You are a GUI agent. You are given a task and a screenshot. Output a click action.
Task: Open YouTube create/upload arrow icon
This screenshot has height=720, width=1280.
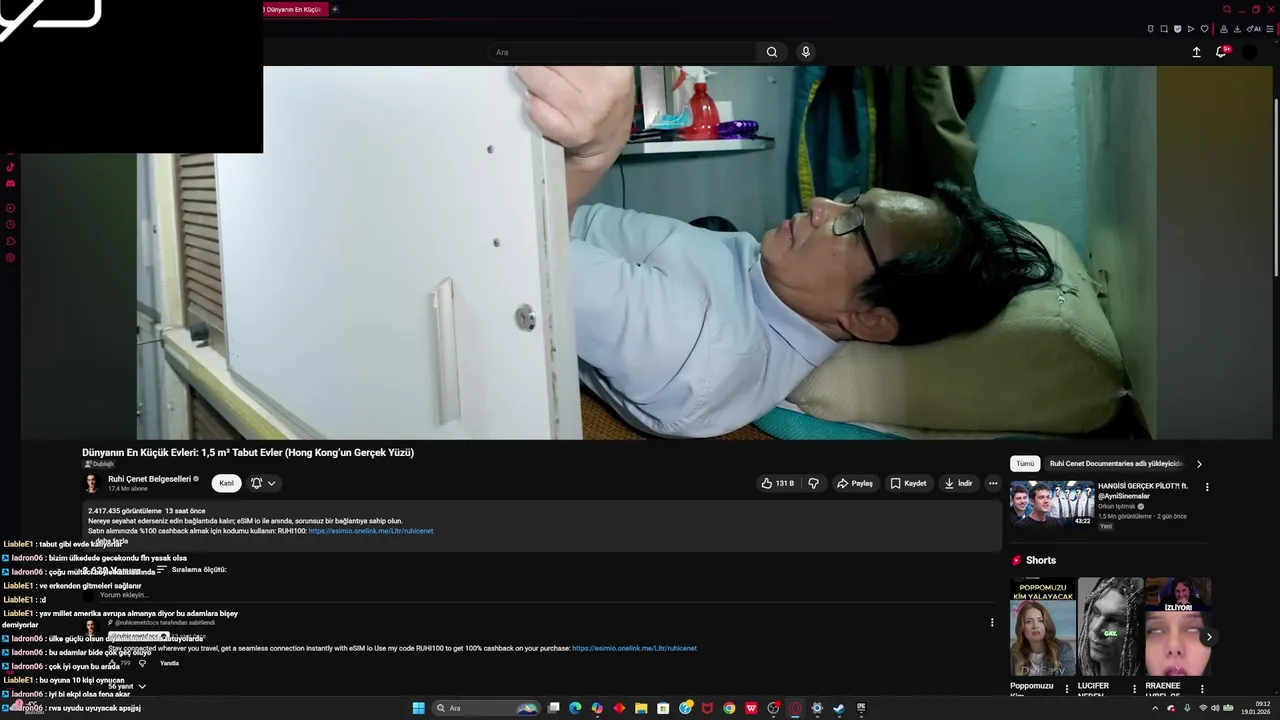pyautogui.click(x=1196, y=52)
